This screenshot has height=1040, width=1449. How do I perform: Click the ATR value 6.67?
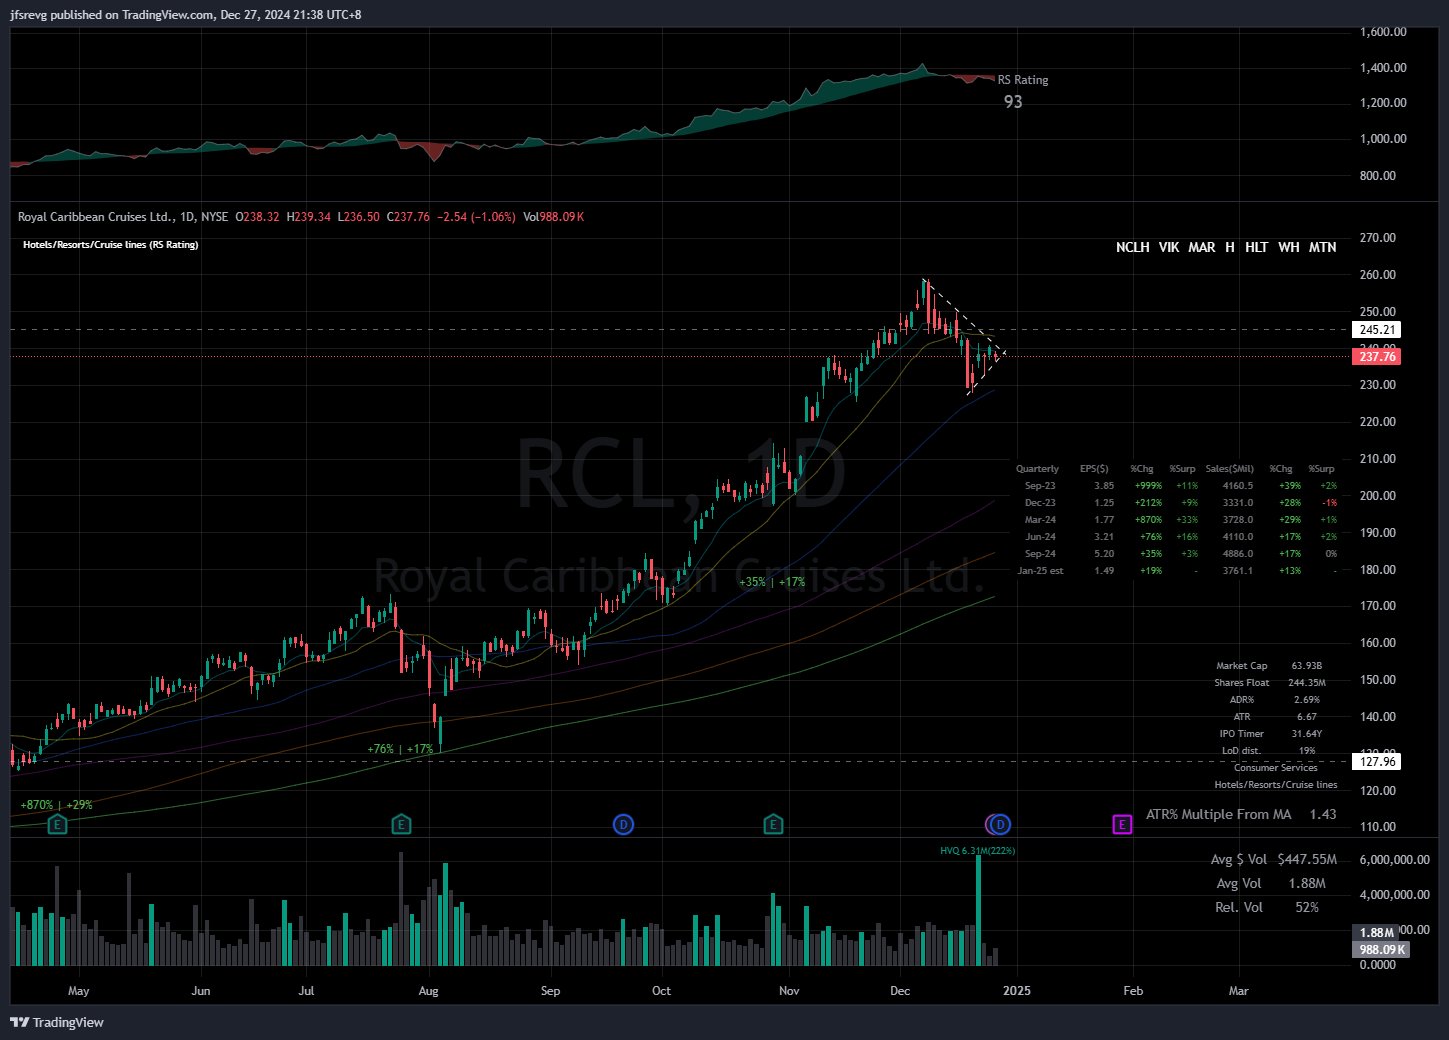(x=1307, y=717)
